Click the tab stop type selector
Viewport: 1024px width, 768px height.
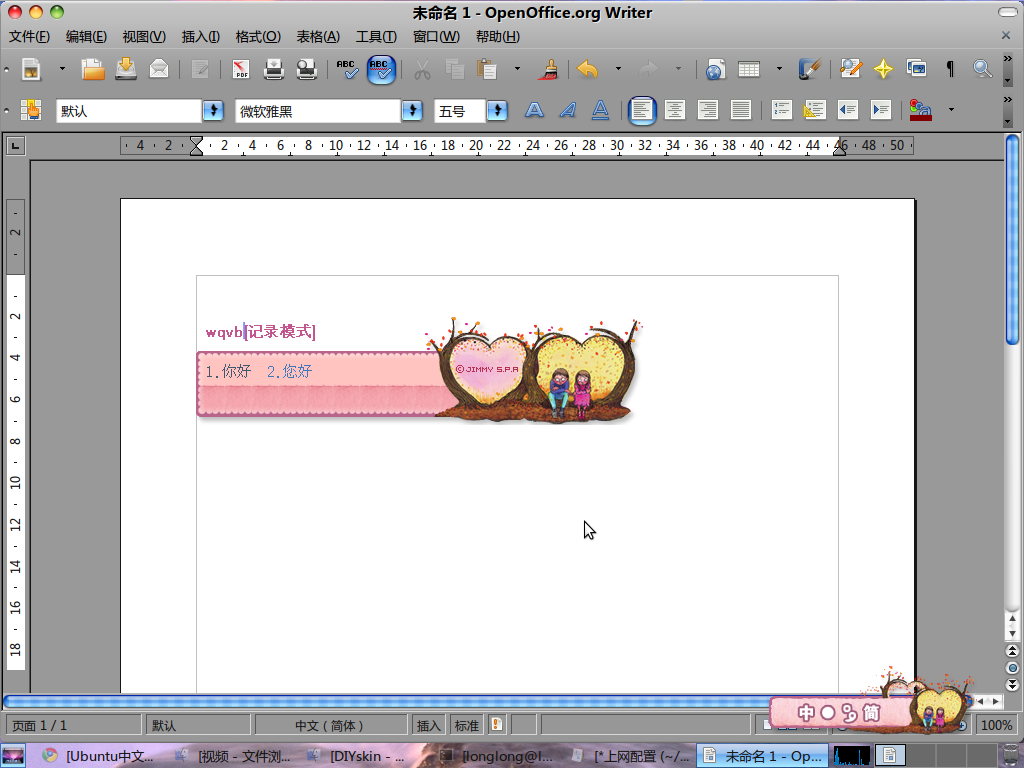tap(16, 145)
